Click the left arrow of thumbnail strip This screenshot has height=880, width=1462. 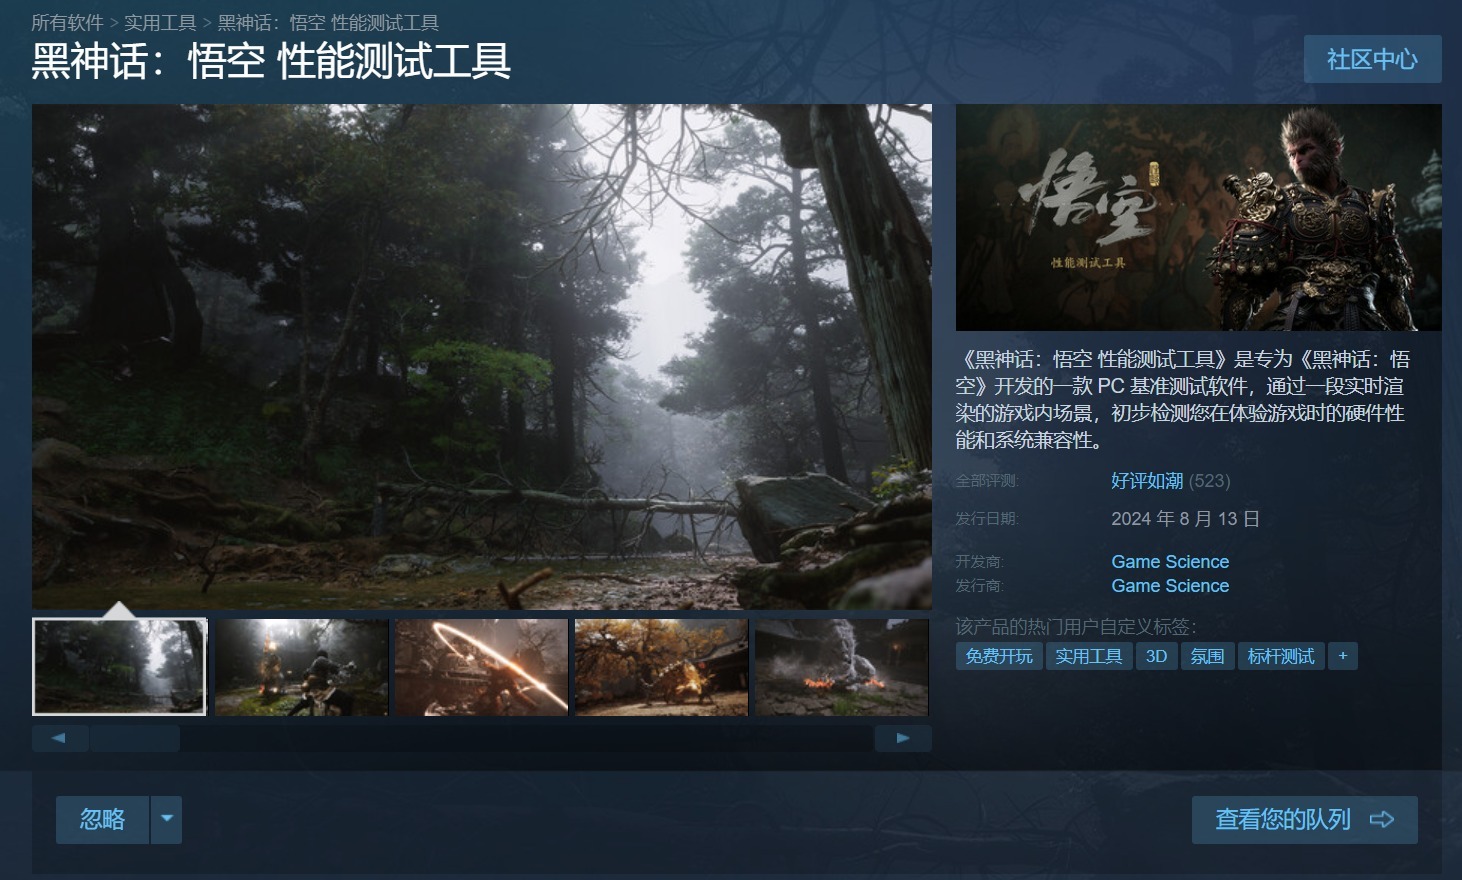60,738
